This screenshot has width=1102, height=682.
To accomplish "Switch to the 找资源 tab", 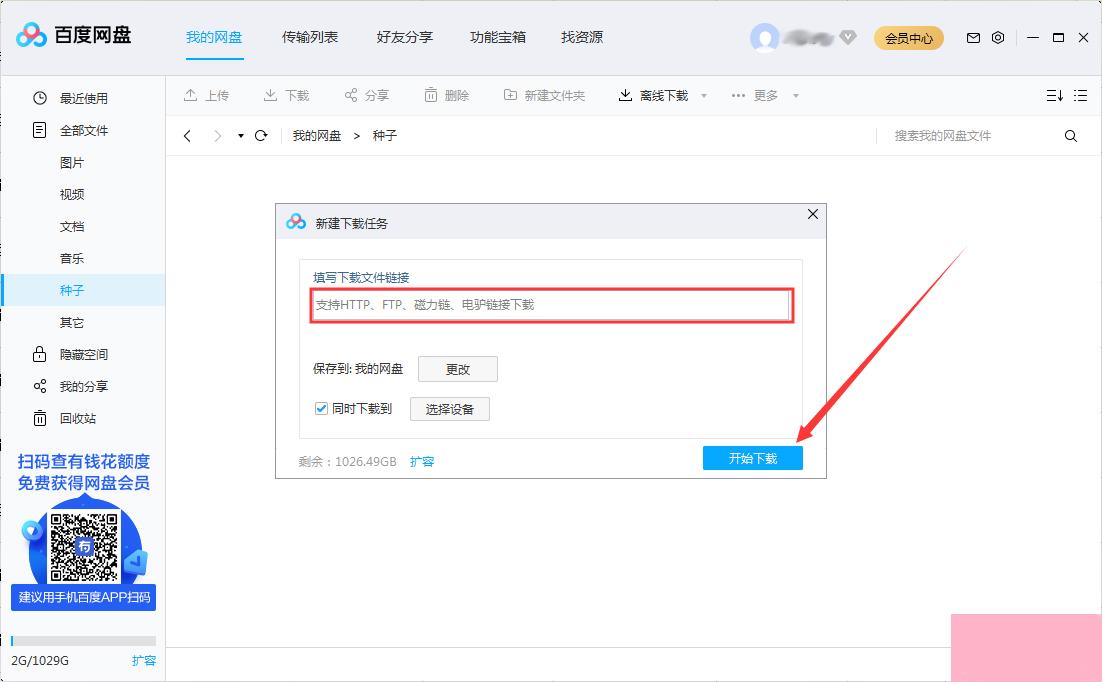I will 582,37.
